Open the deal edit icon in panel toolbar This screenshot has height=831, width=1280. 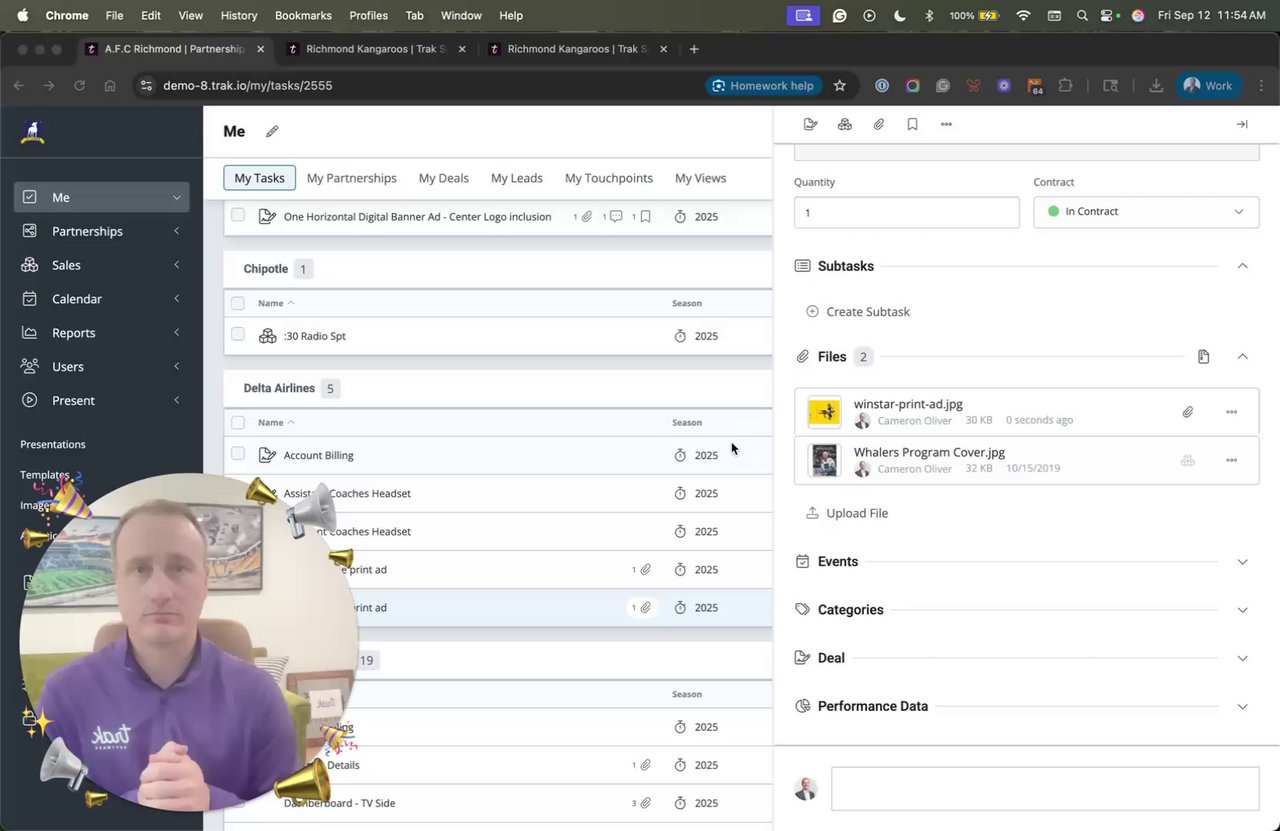click(x=811, y=124)
